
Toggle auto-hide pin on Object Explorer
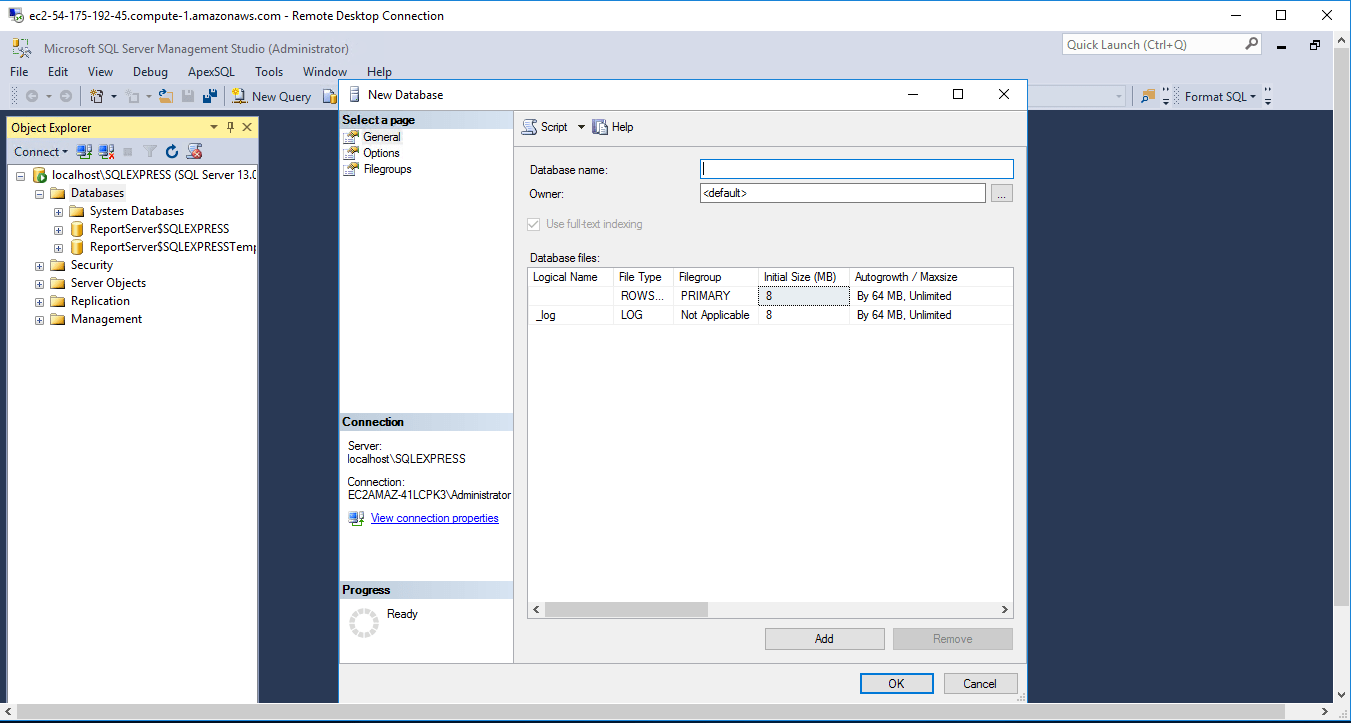[229, 127]
